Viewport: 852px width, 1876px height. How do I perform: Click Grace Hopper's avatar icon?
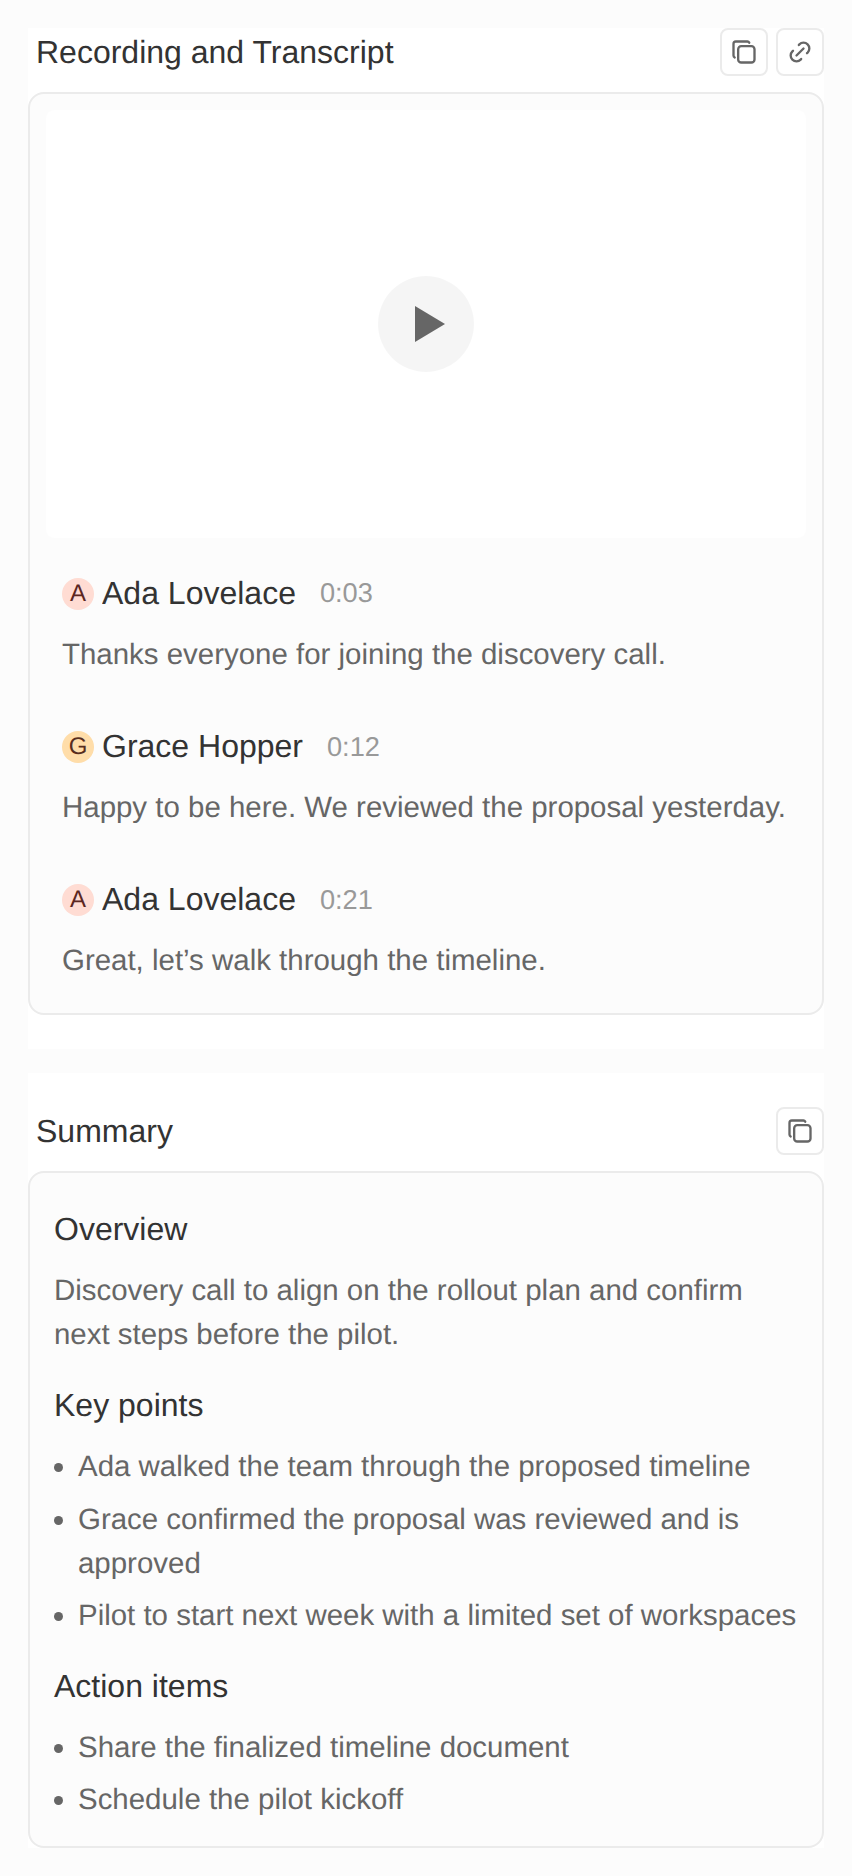[78, 747]
